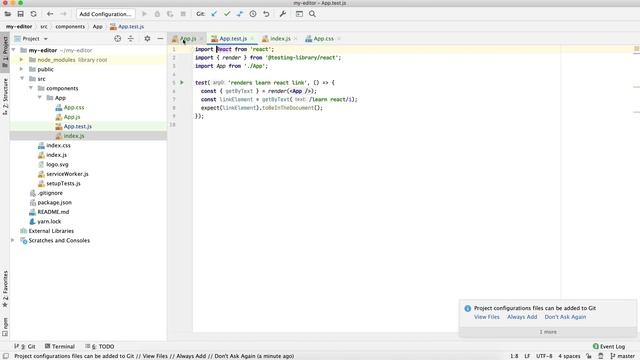Click Git Commit green checkmark
Viewport: 640px width, 360px height.
pos(227,14)
